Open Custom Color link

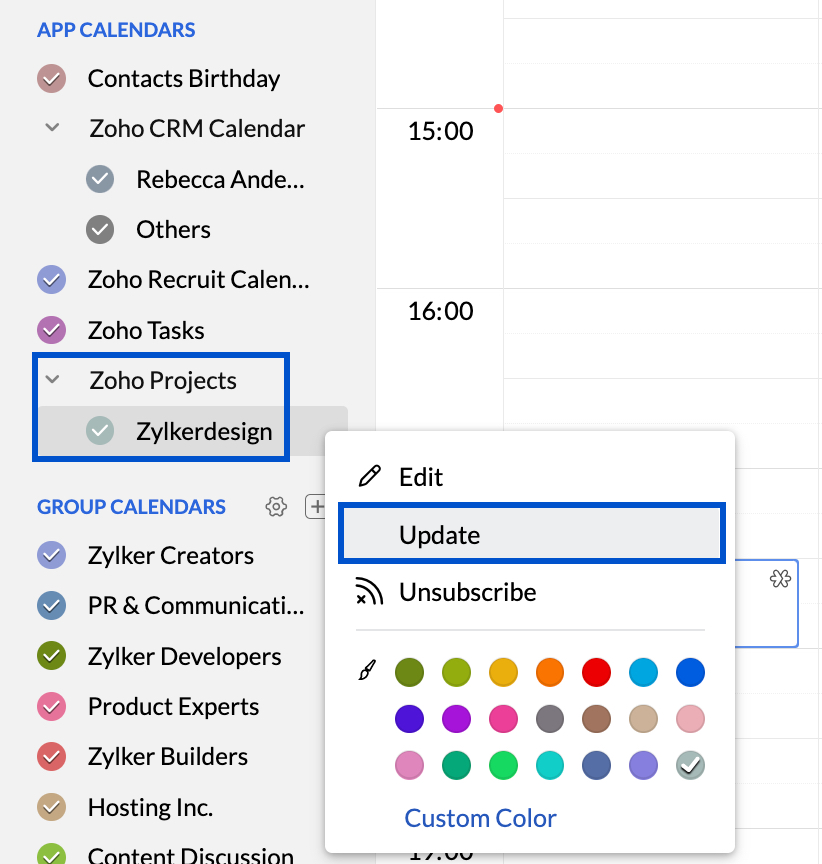point(480,818)
